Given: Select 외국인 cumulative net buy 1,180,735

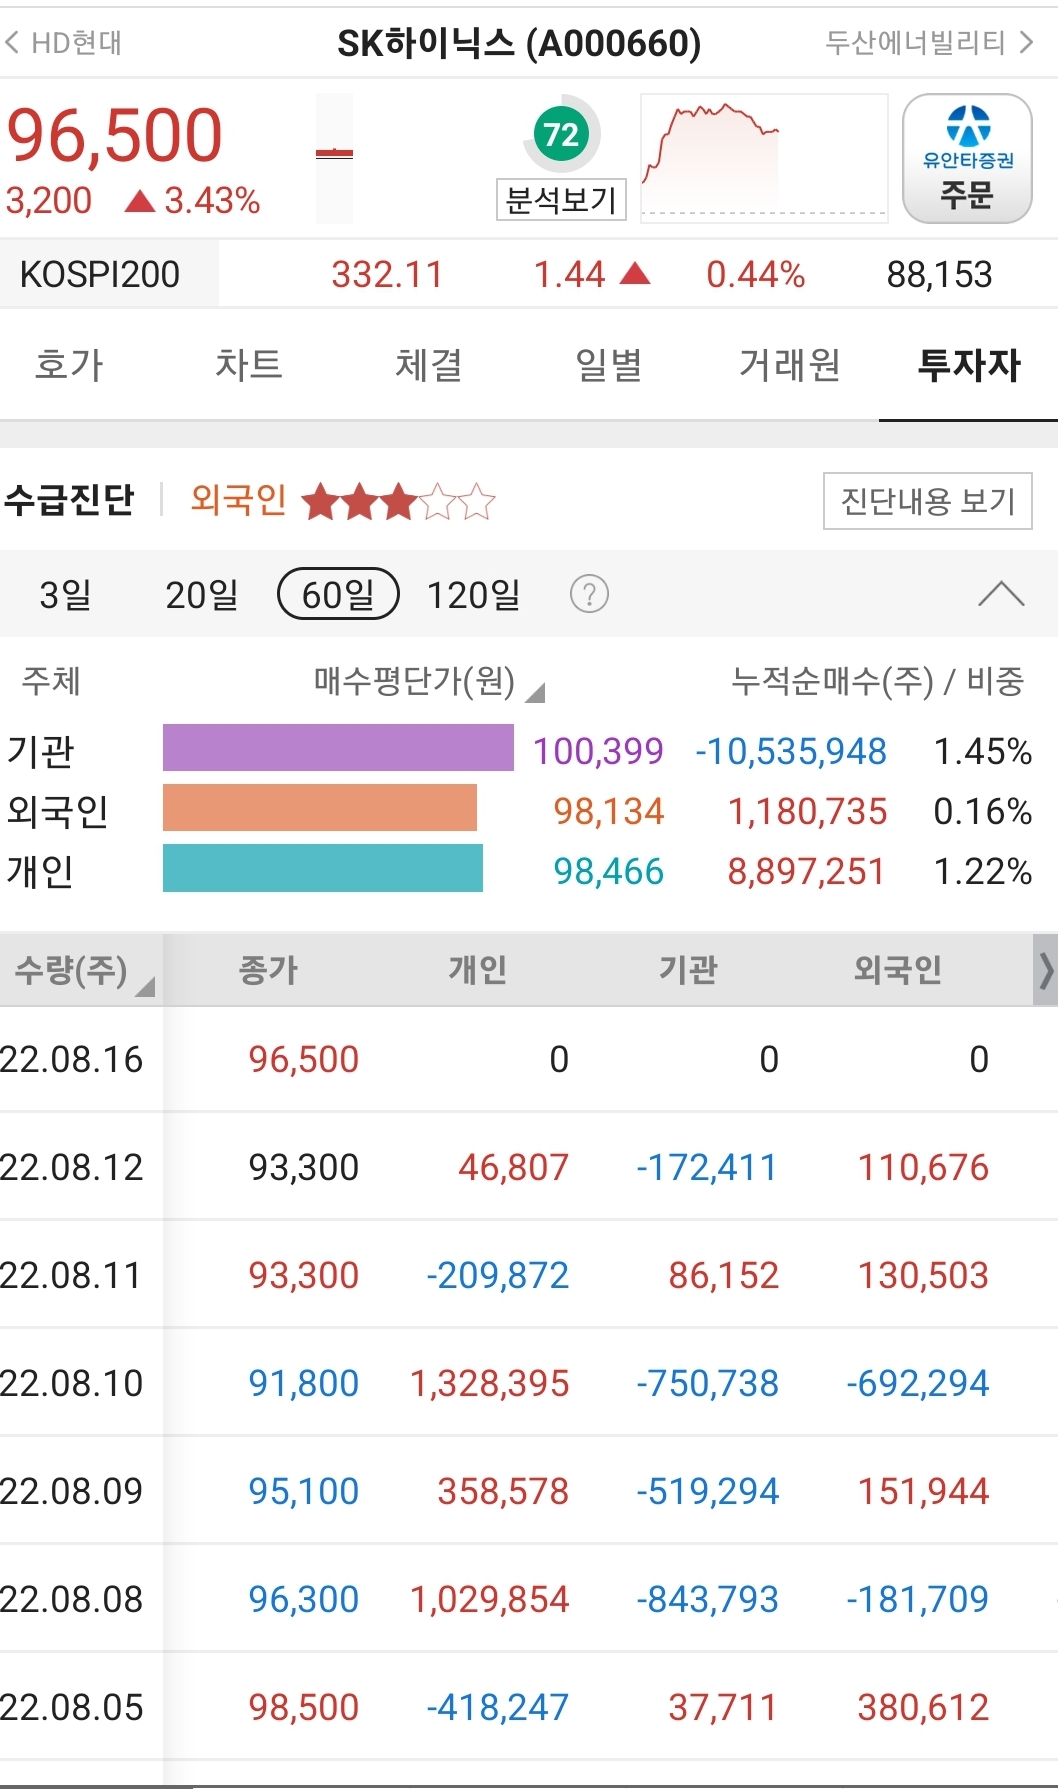Looking at the screenshot, I should (807, 811).
